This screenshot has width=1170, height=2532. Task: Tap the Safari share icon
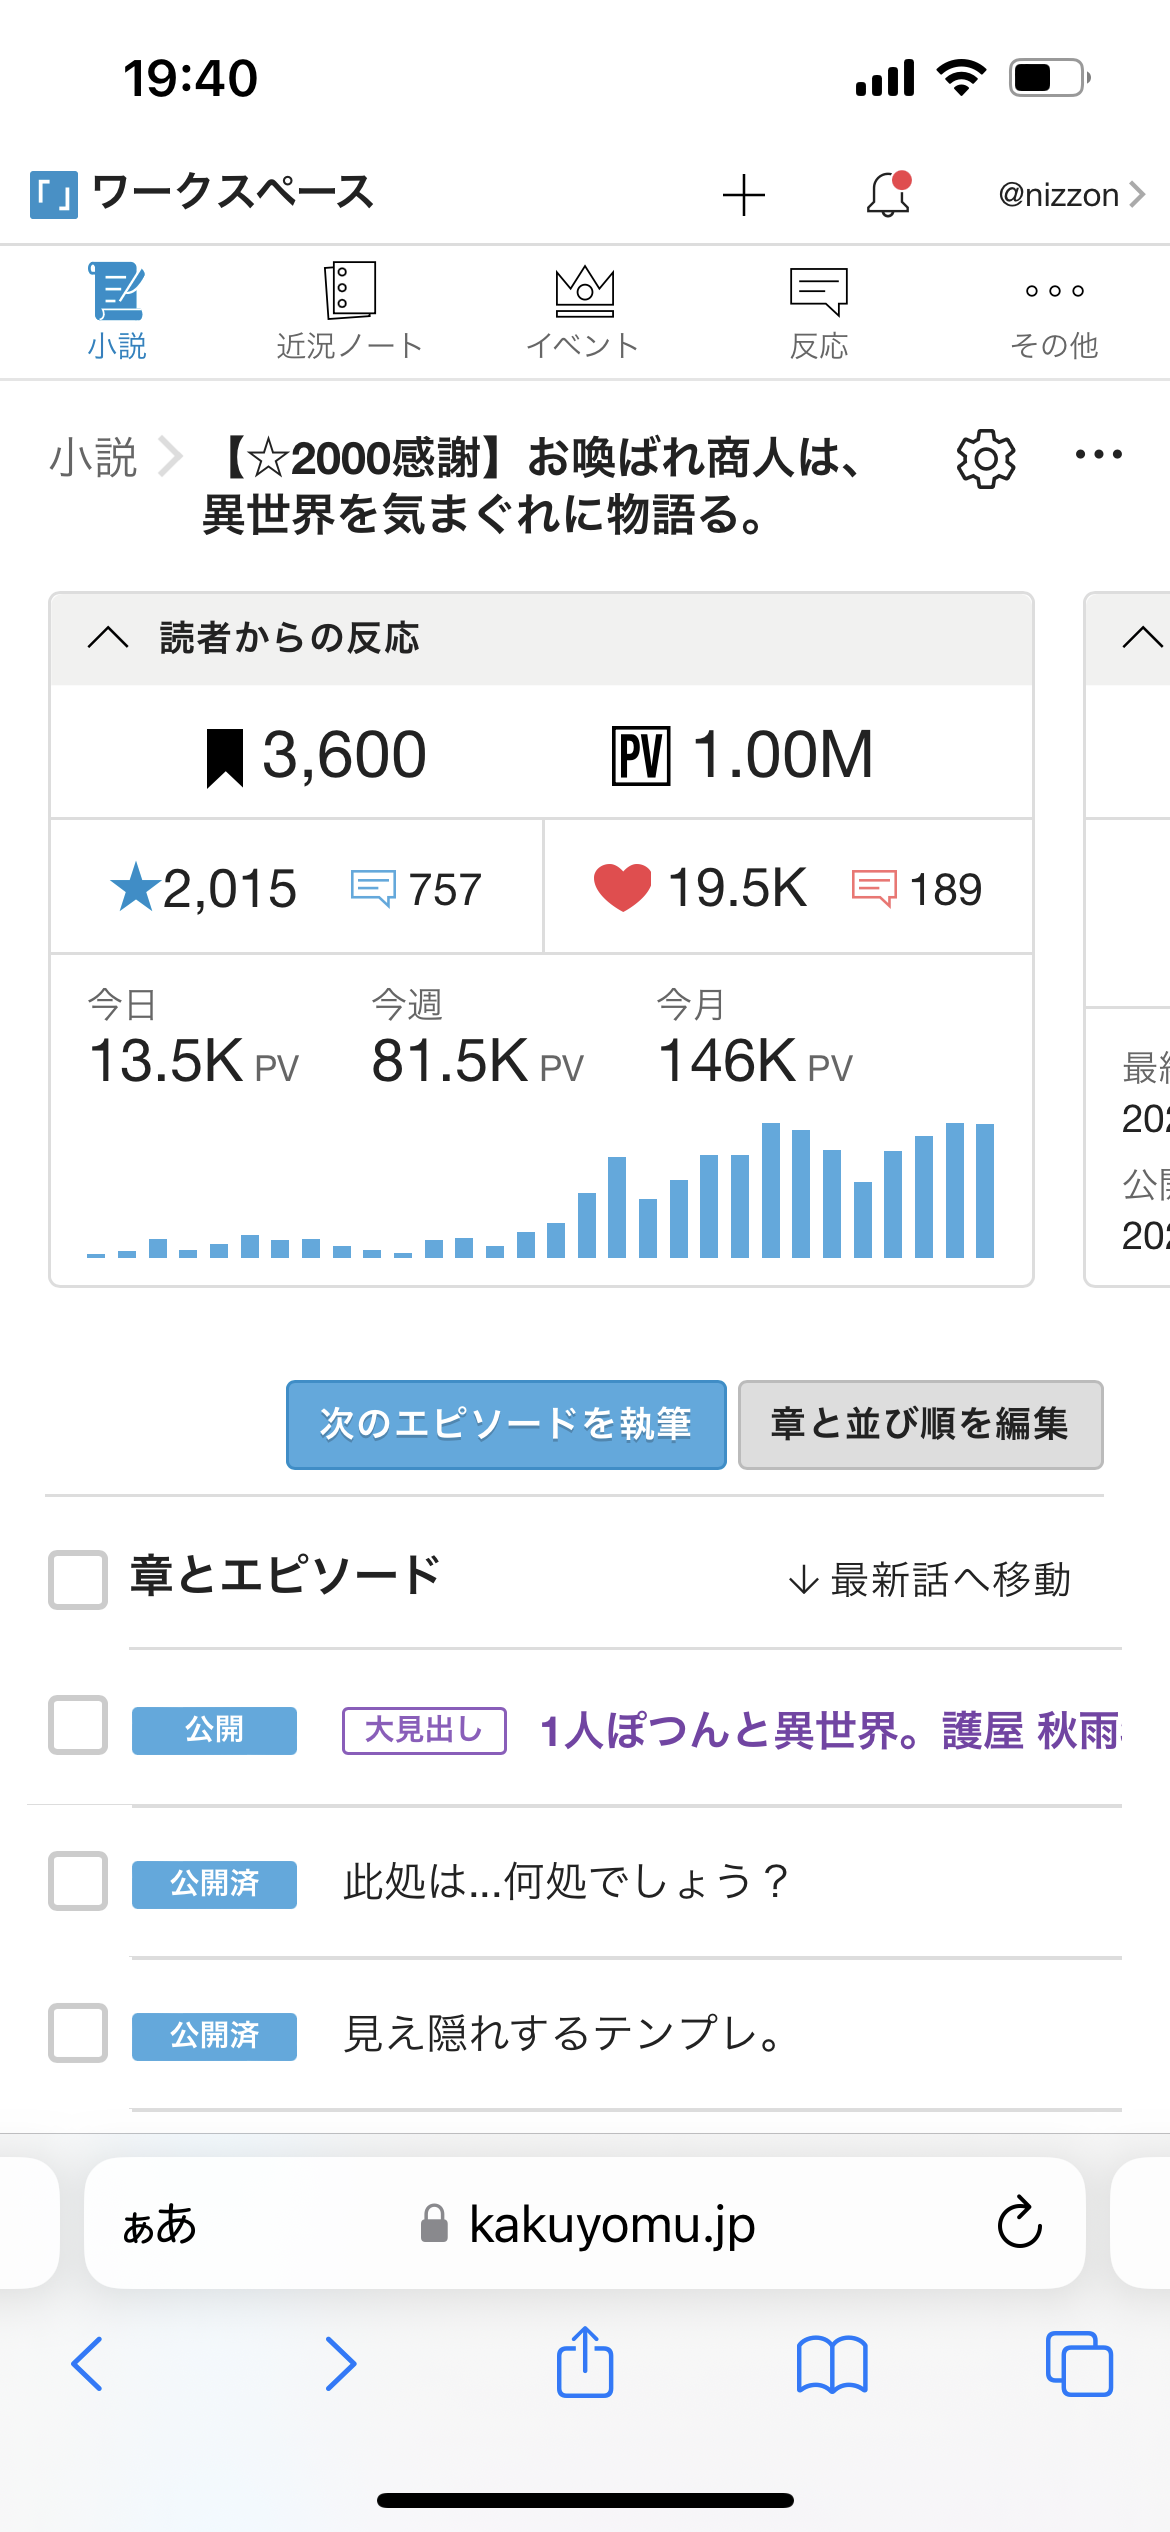pyautogui.click(x=585, y=2364)
